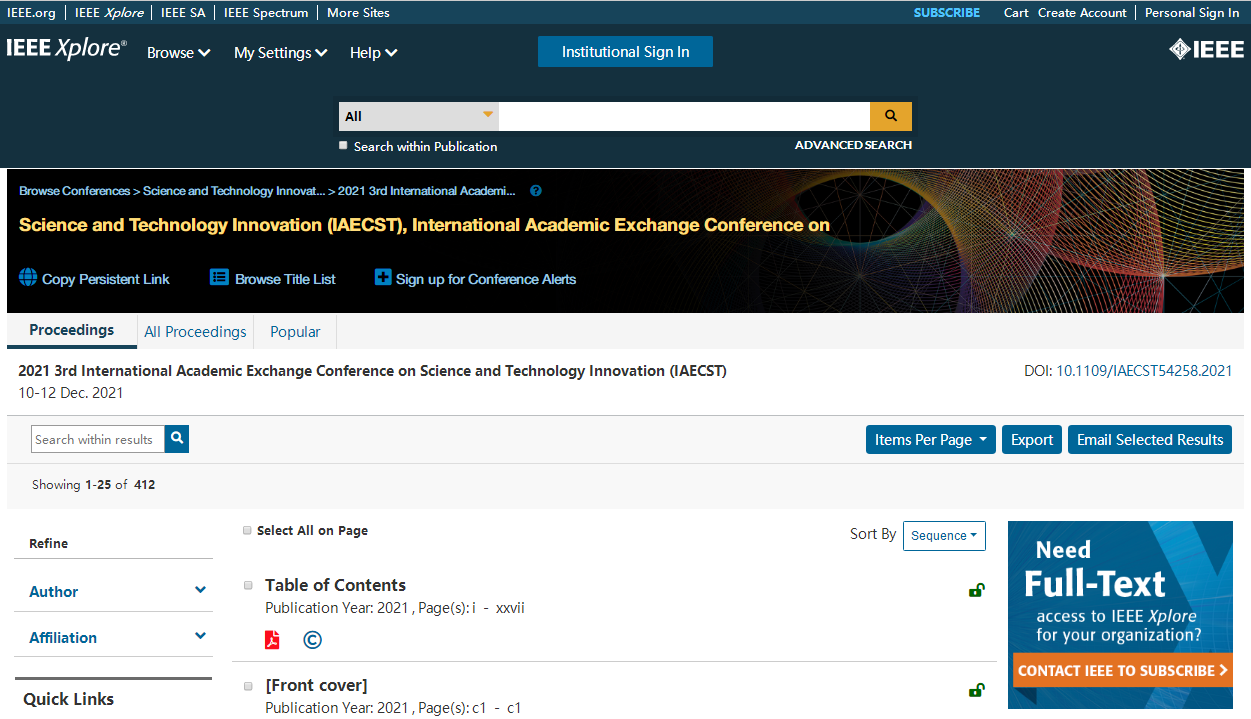Click the DOI 10.1109/IAECST54258.2021 link
Image resolution: width=1251 pixels, height=719 pixels.
(1144, 371)
